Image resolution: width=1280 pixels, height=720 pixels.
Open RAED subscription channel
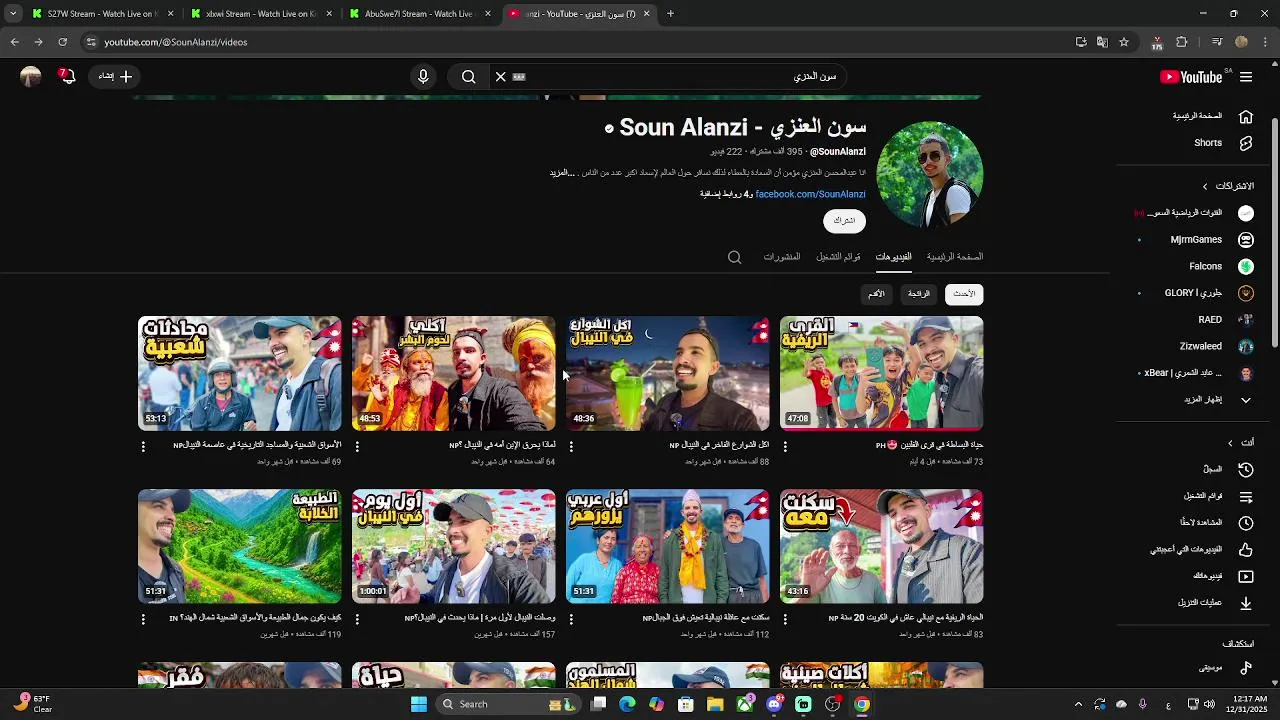[x=1210, y=320]
